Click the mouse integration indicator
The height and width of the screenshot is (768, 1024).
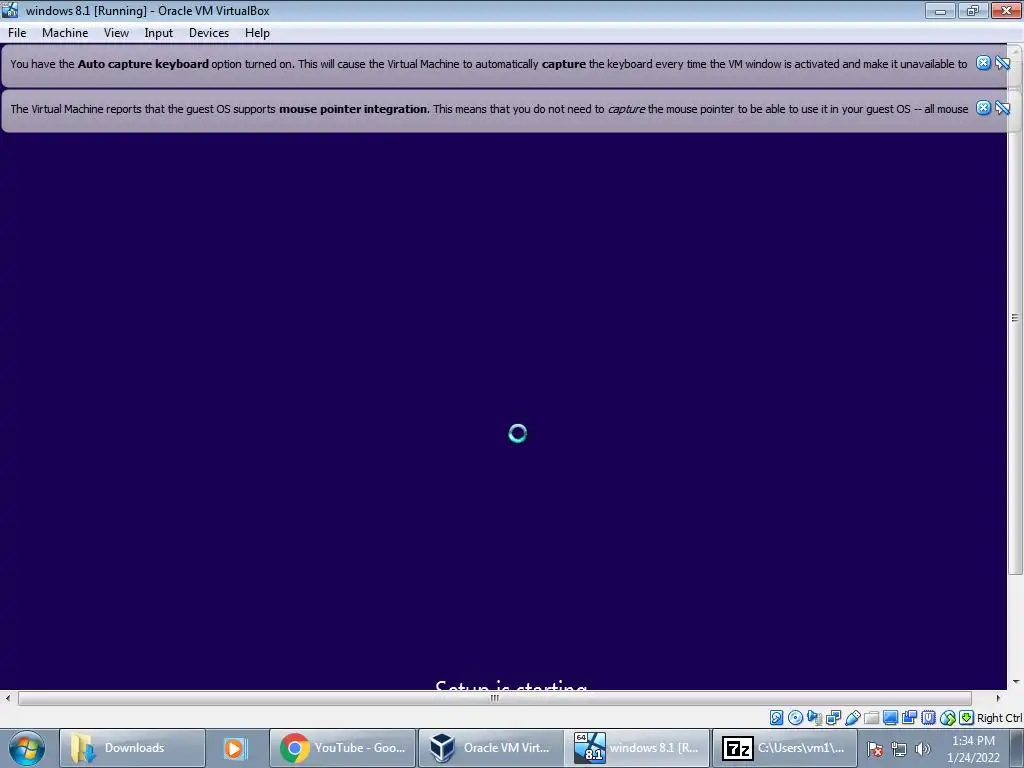click(948, 718)
